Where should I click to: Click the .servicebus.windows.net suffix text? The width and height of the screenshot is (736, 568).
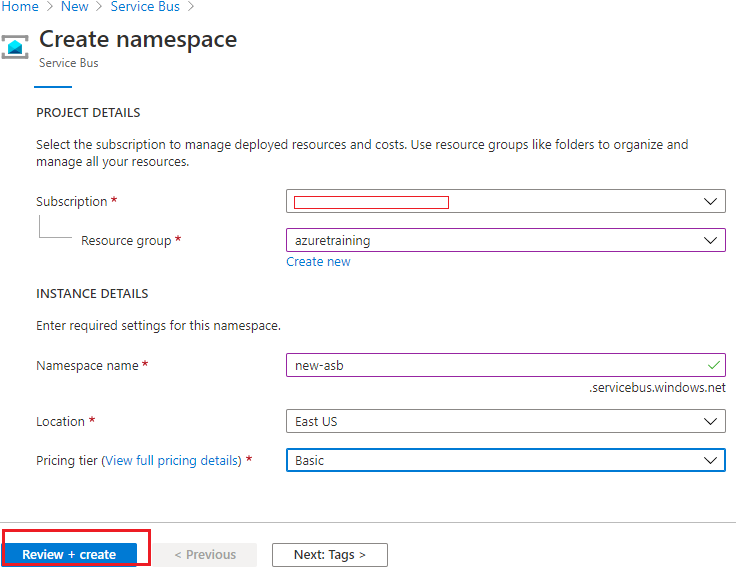point(657,388)
